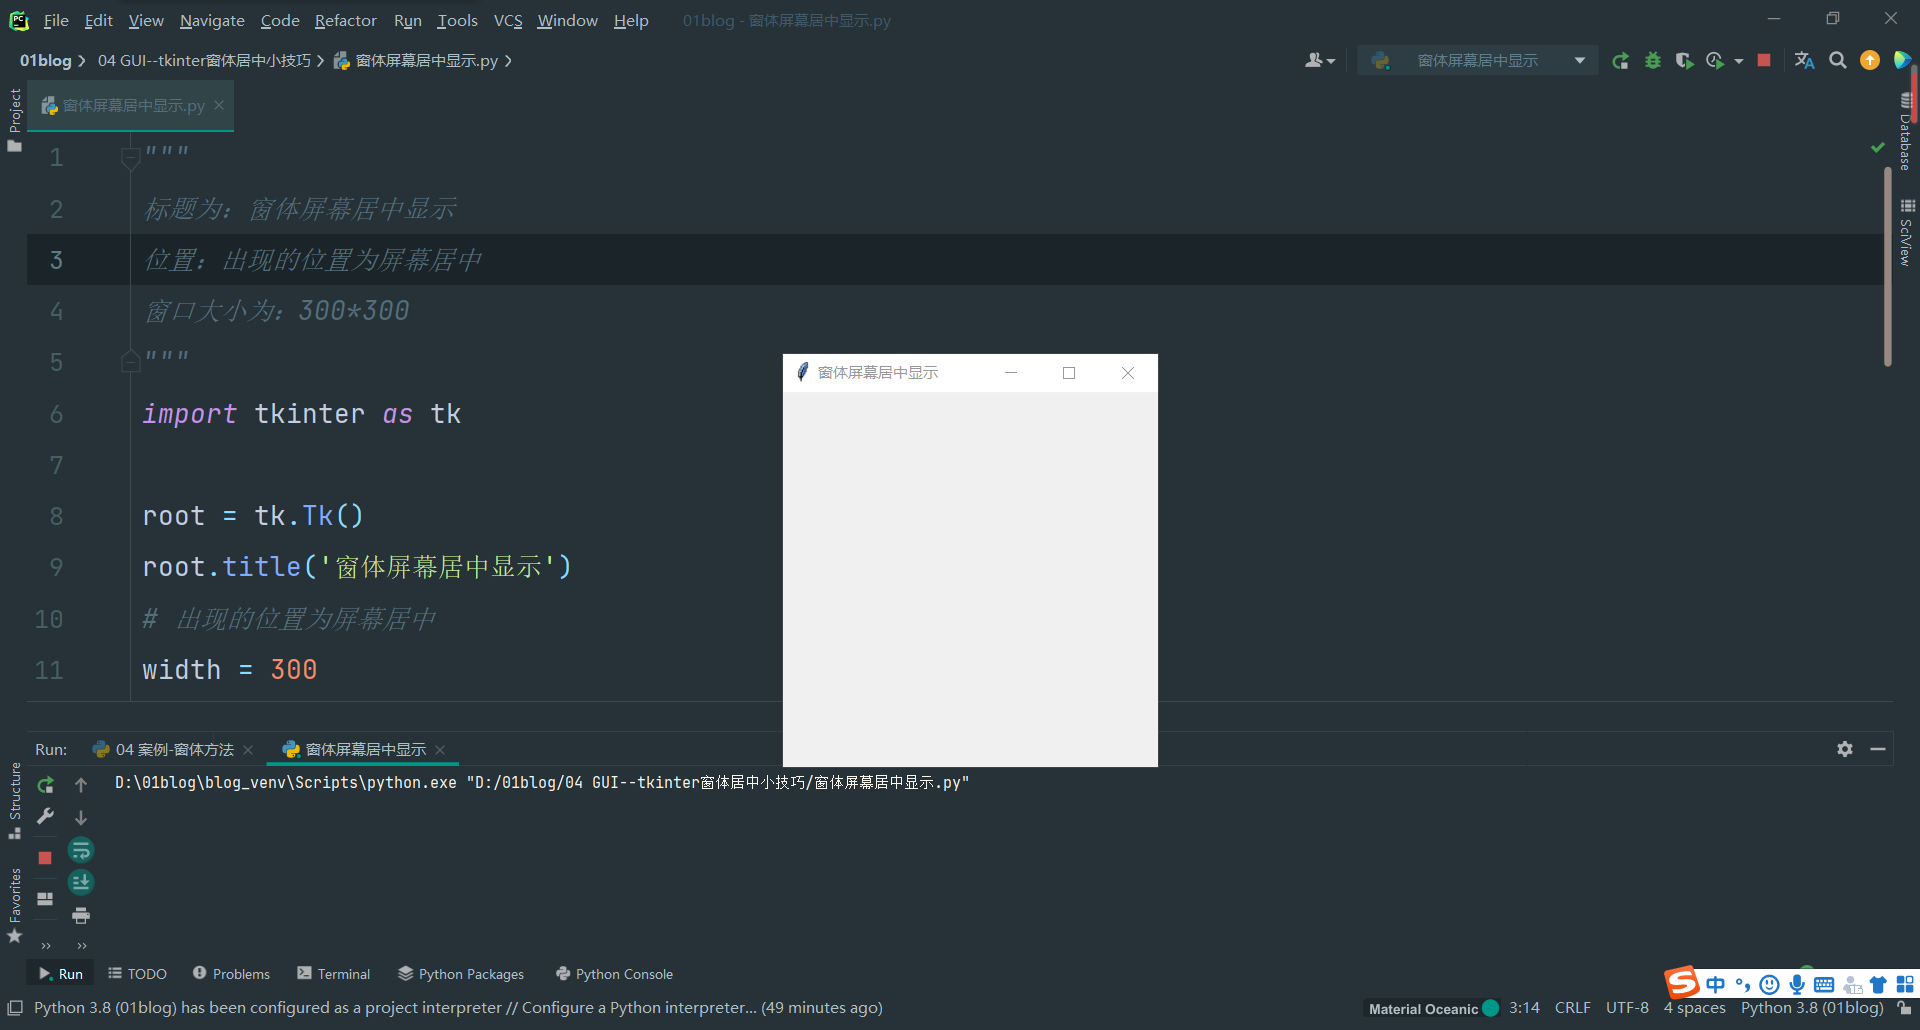Jump up the stack trace arrow
The height and width of the screenshot is (1030, 1920).
pos(81,785)
